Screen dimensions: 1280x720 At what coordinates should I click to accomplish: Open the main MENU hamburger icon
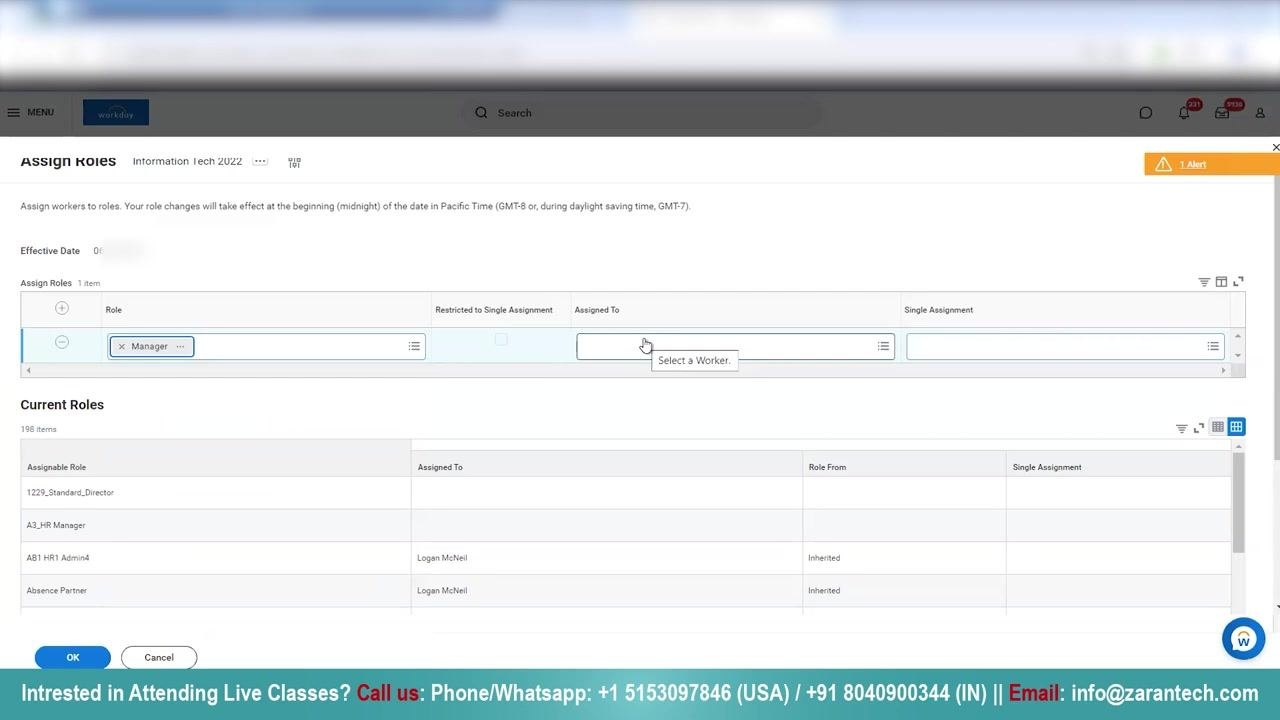click(x=13, y=113)
